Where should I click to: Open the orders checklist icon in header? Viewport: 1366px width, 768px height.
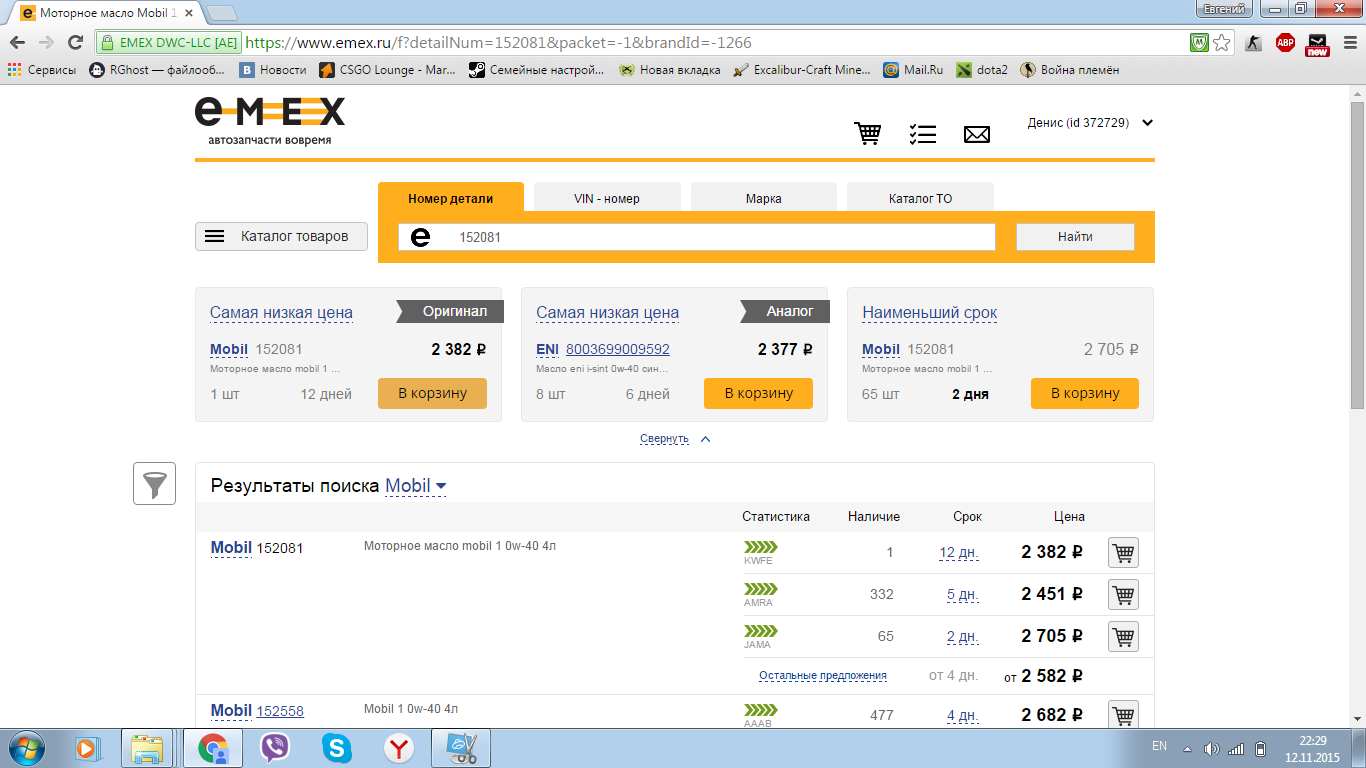pyautogui.click(x=922, y=133)
